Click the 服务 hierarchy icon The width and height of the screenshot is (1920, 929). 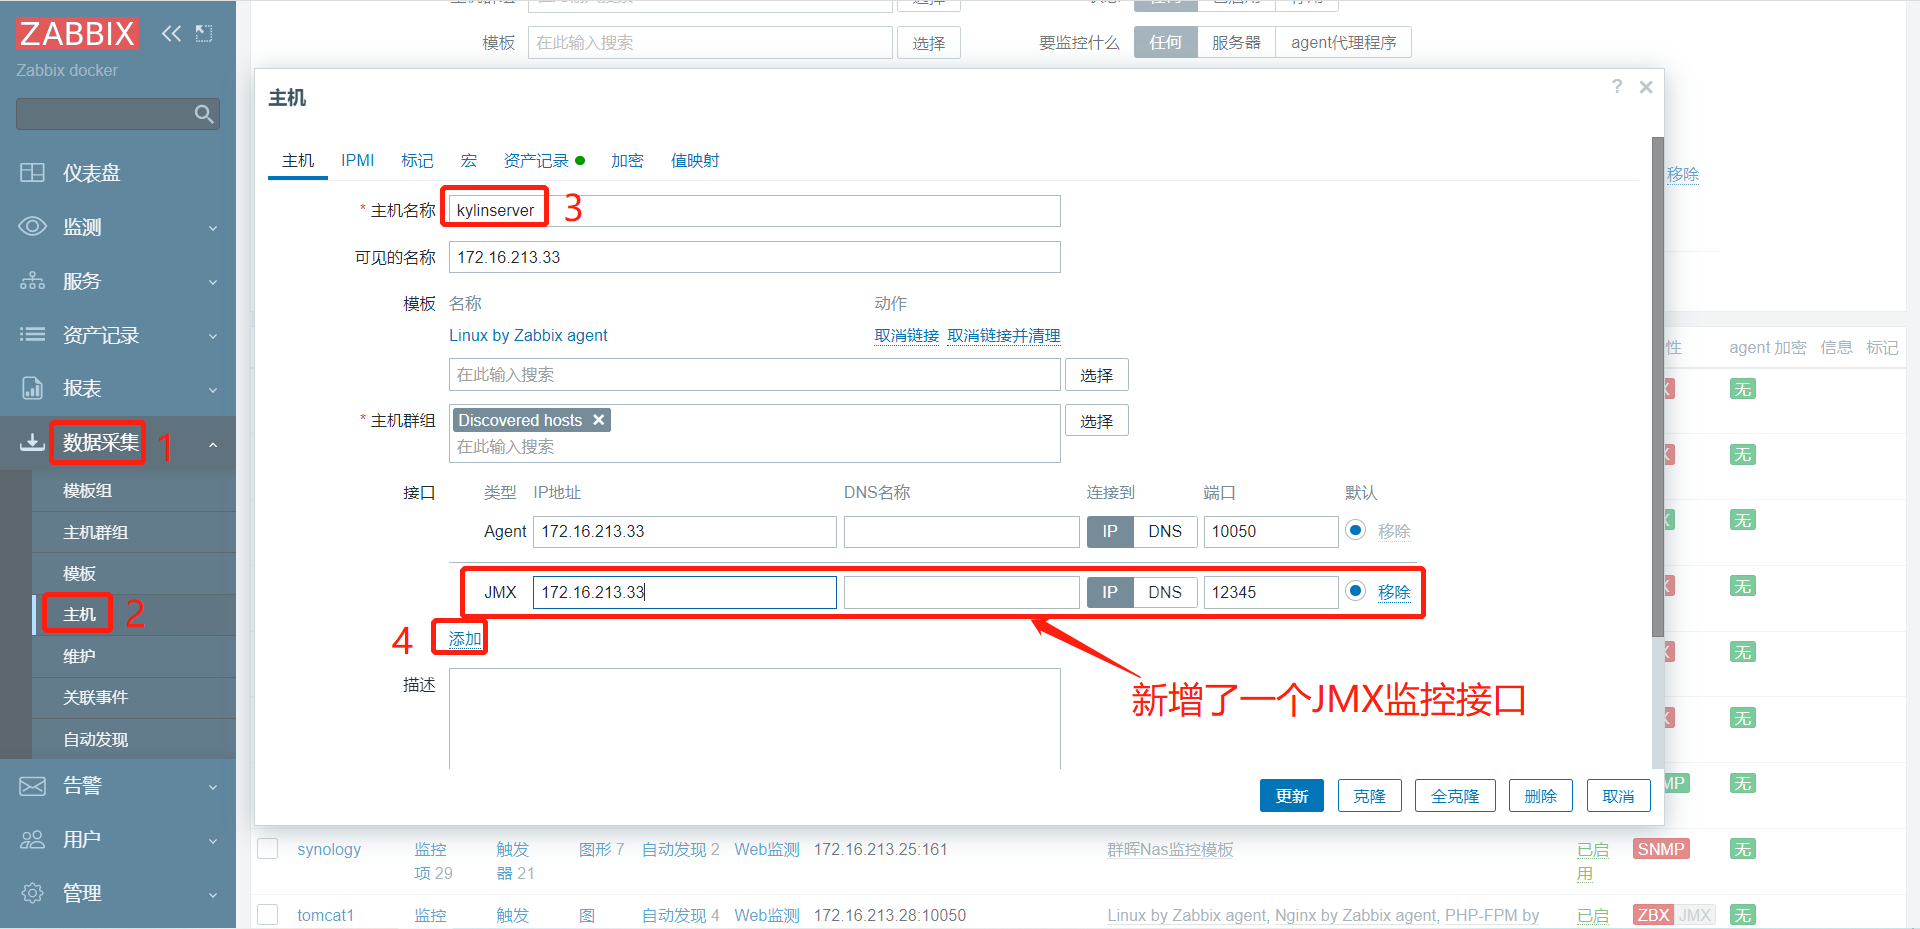[x=32, y=281]
